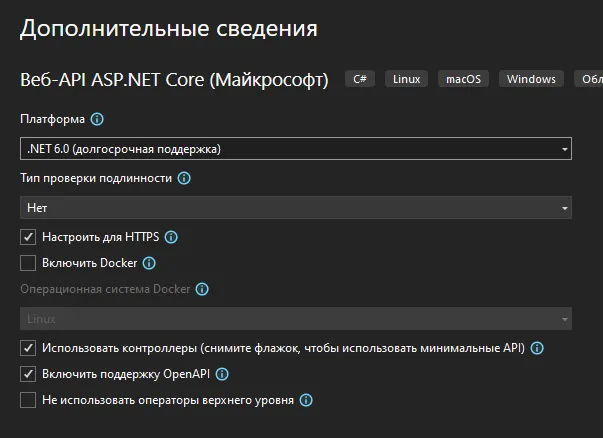603x438 pixels.
Task: Open authentication type dropdown showing Нет
Action: click(296, 208)
